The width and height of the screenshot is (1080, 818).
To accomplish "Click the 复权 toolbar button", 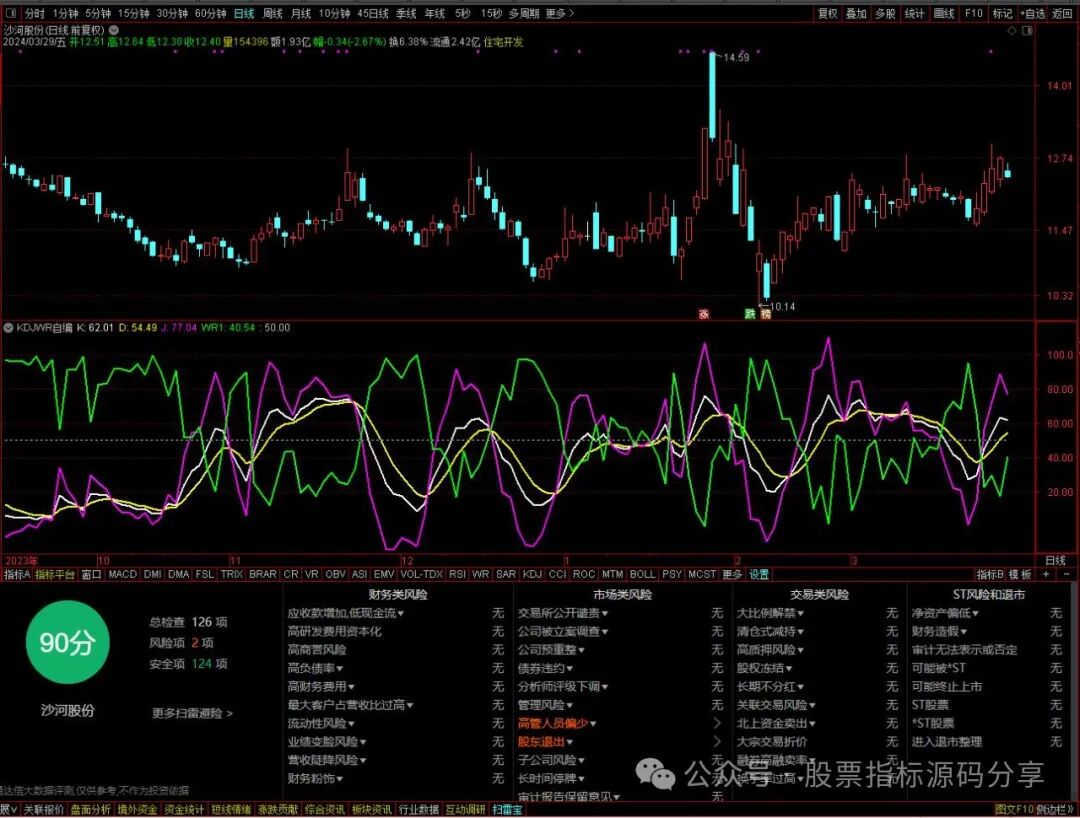I will click(827, 13).
